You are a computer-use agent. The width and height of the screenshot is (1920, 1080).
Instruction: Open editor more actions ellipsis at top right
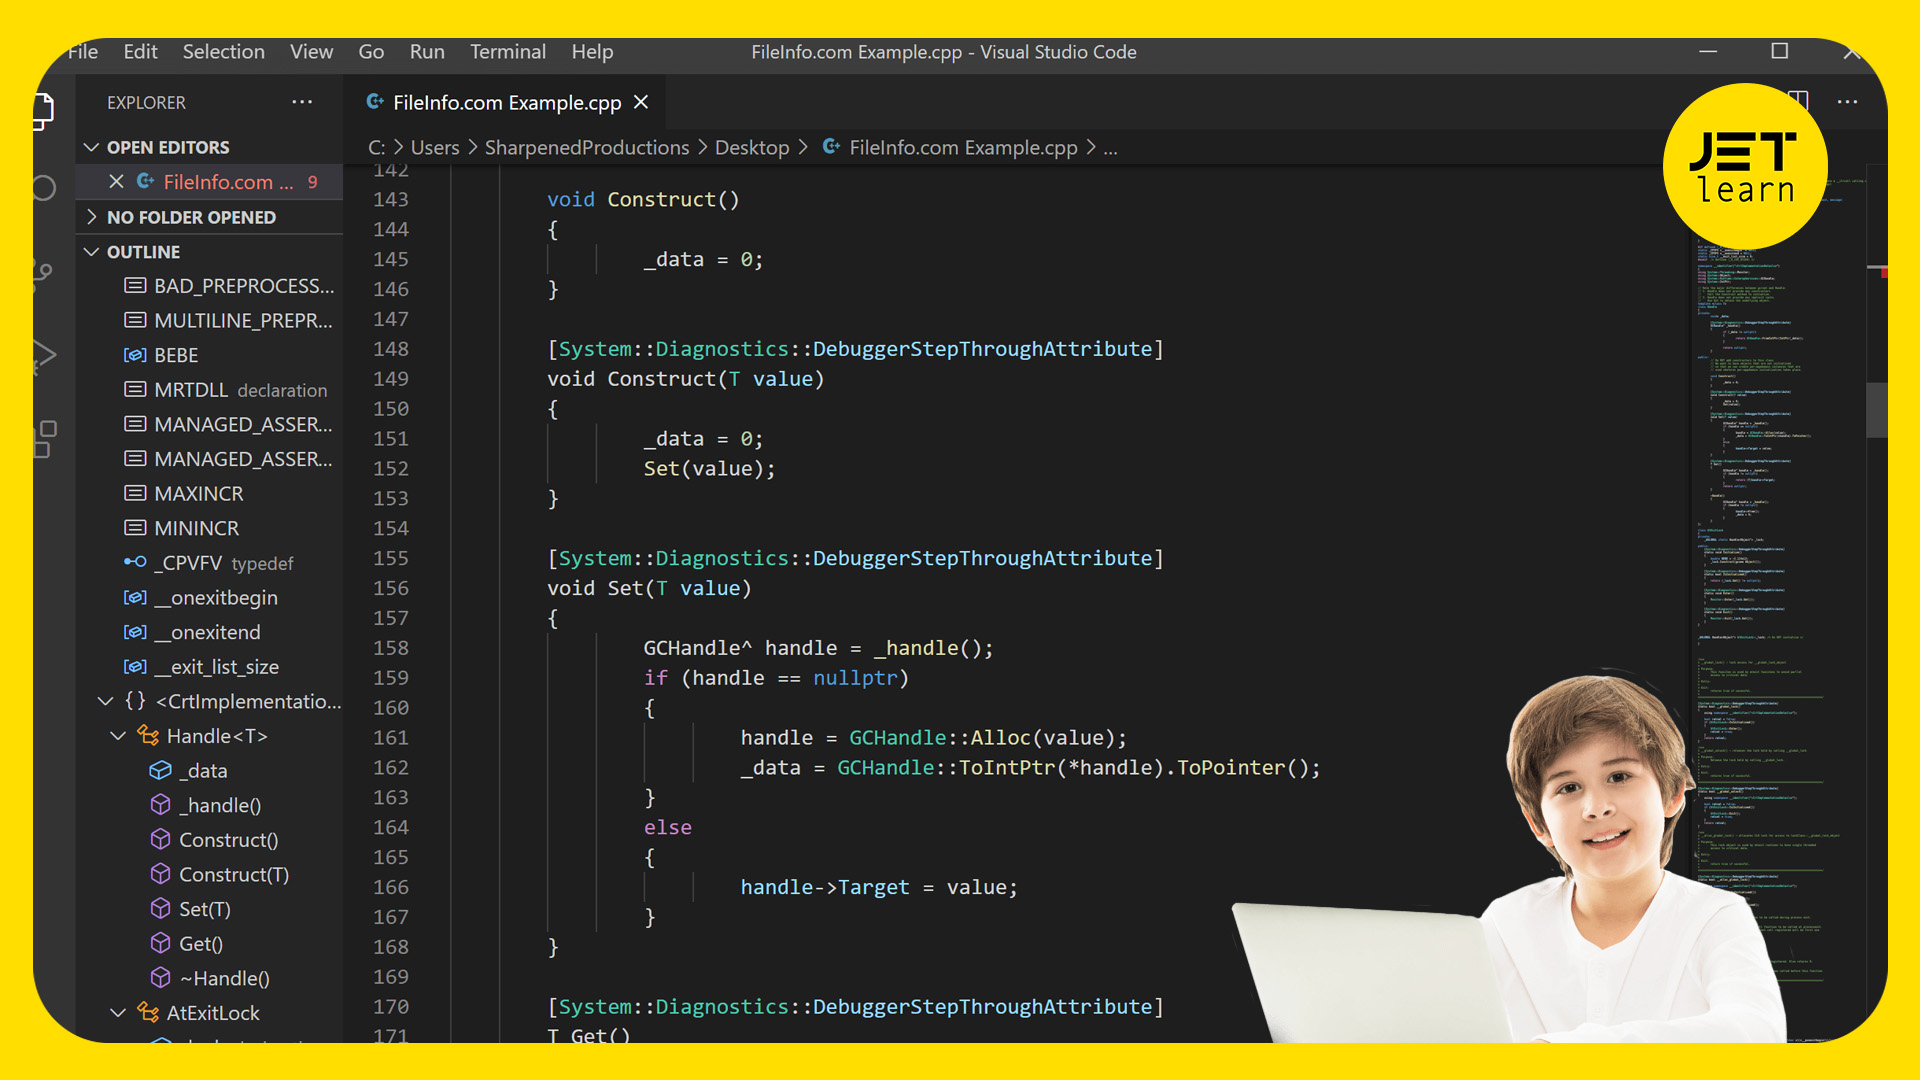(x=1847, y=102)
